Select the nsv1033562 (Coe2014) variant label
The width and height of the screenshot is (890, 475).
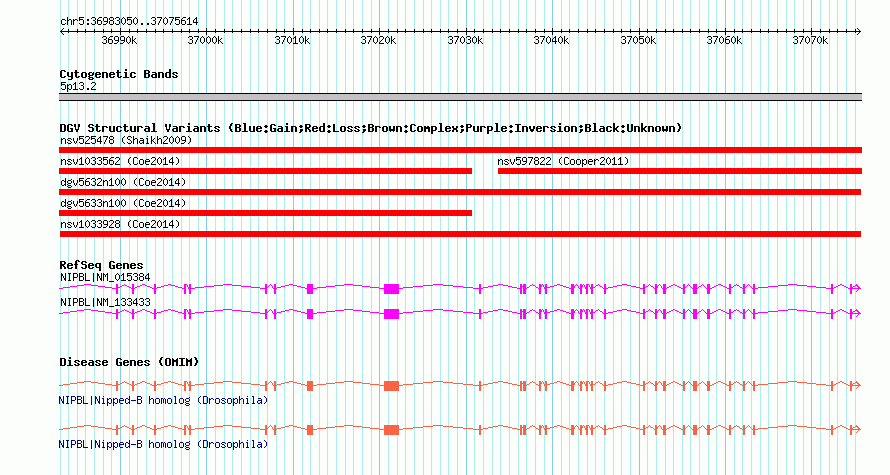[x=120, y=161]
